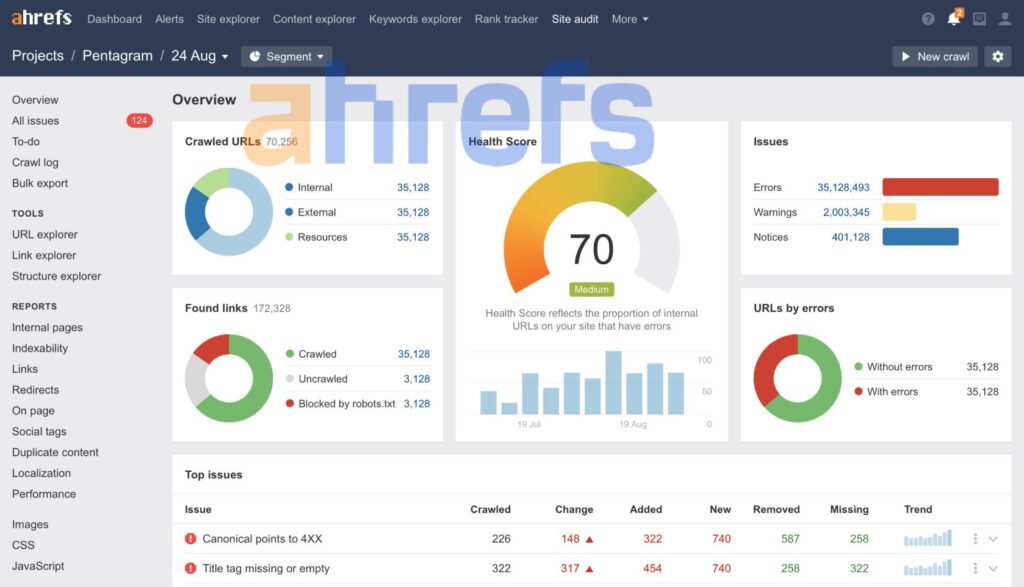
Task: Click the trend sparkline for Title tag missing
Action: [x=926, y=566]
